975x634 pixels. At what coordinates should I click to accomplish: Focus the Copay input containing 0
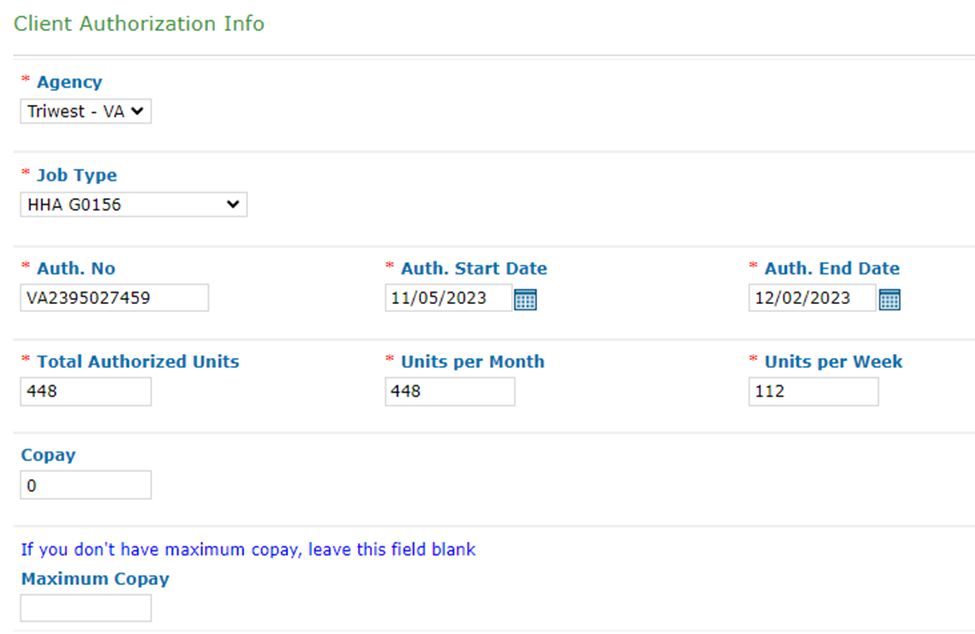(86, 485)
